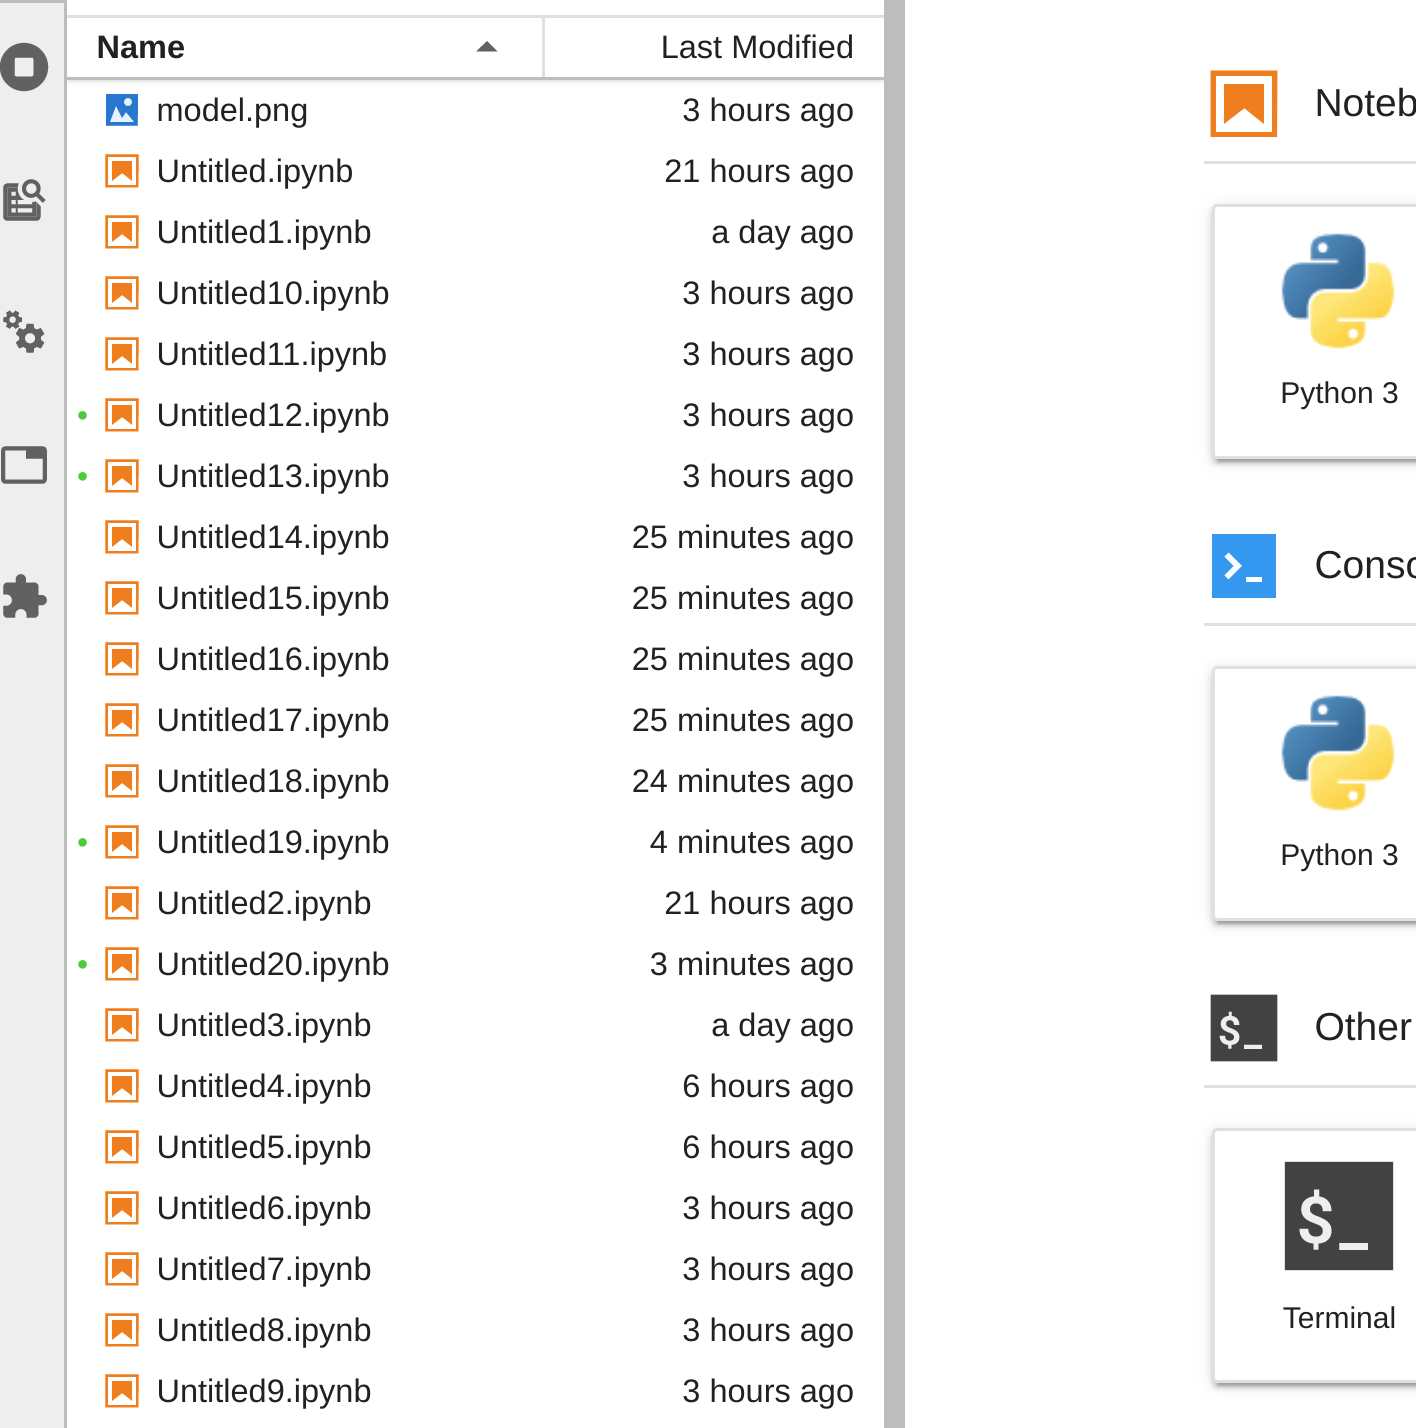Click the notebook icon beside Untitled14.ipynb
Screen dimensions: 1416x1428
pos(121,537)
